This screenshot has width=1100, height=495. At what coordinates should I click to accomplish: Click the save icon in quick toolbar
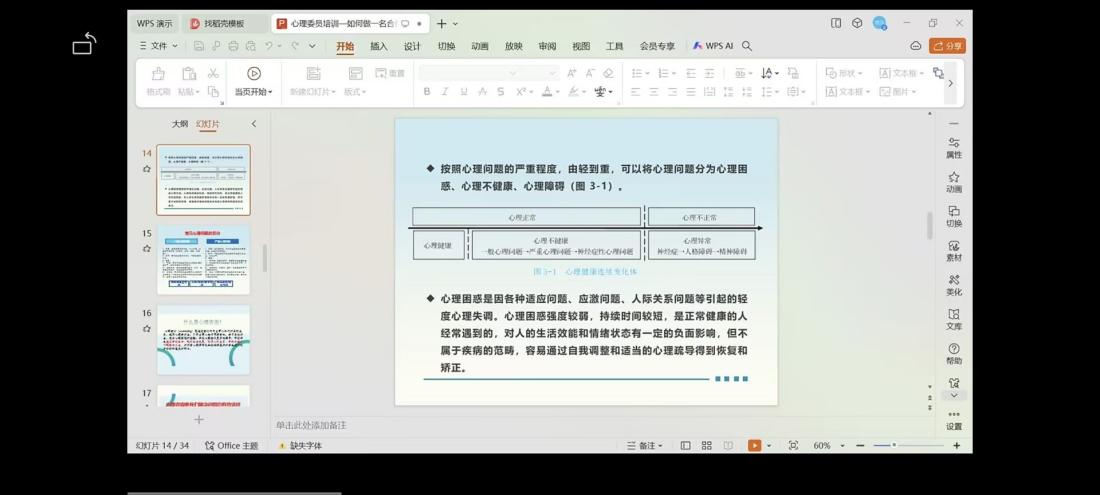[199, 46]
